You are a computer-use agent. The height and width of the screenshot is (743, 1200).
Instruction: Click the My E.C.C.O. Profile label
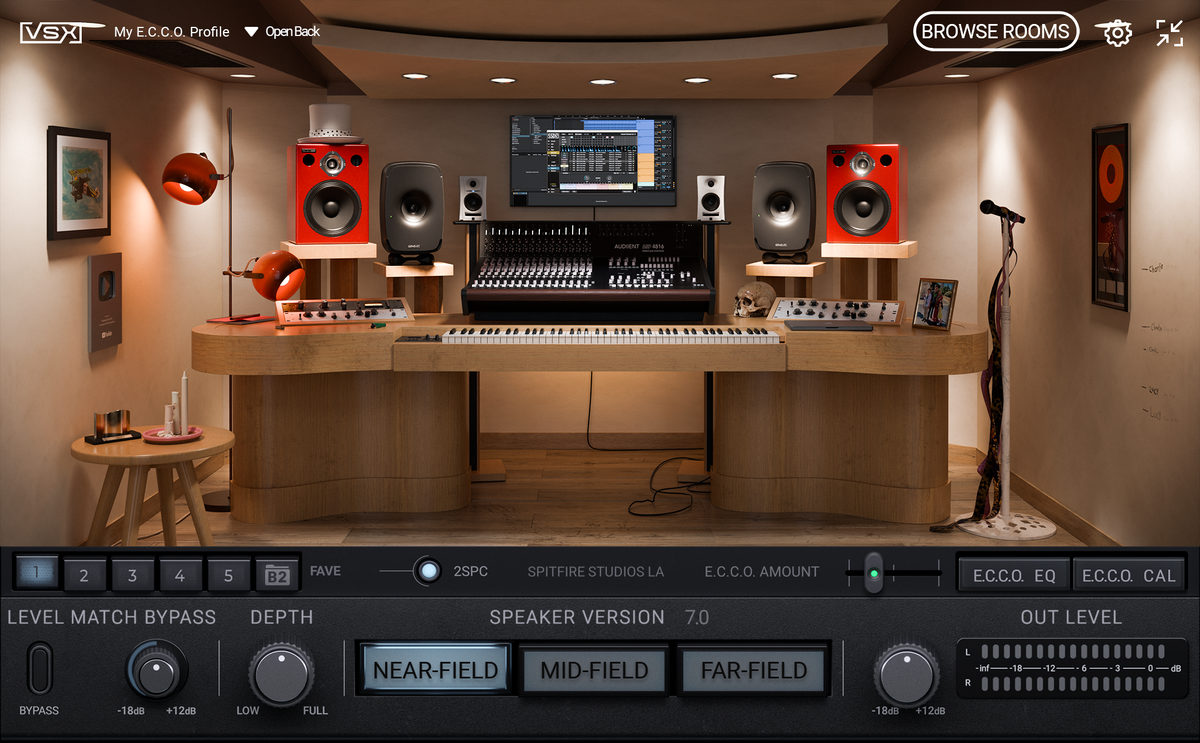click(x=171, y=31)
